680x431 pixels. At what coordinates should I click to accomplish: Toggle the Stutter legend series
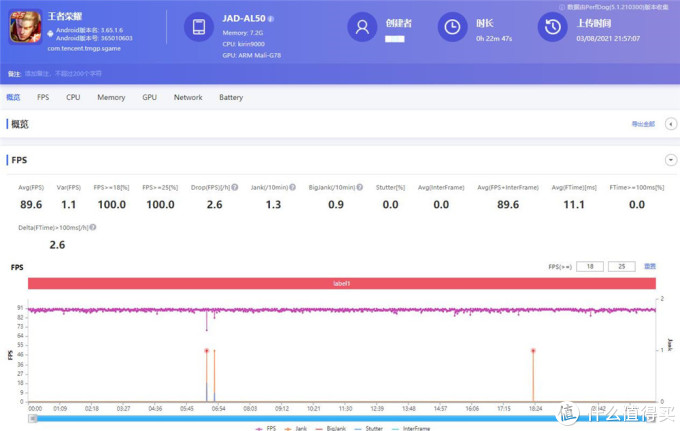pyautogui.click(x=369, y=428)
